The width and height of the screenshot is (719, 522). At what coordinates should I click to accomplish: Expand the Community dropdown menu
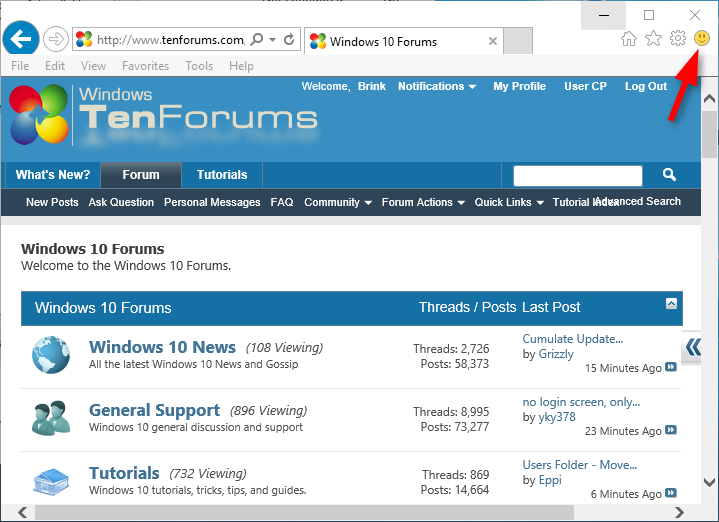(x=337, y=202)
